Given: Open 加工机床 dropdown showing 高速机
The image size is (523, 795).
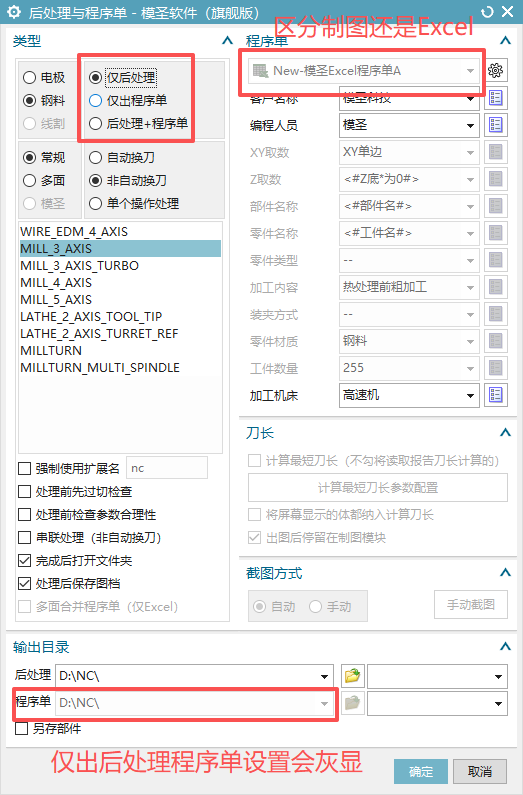Looking at the screenshot, I should tap(409, 395).
